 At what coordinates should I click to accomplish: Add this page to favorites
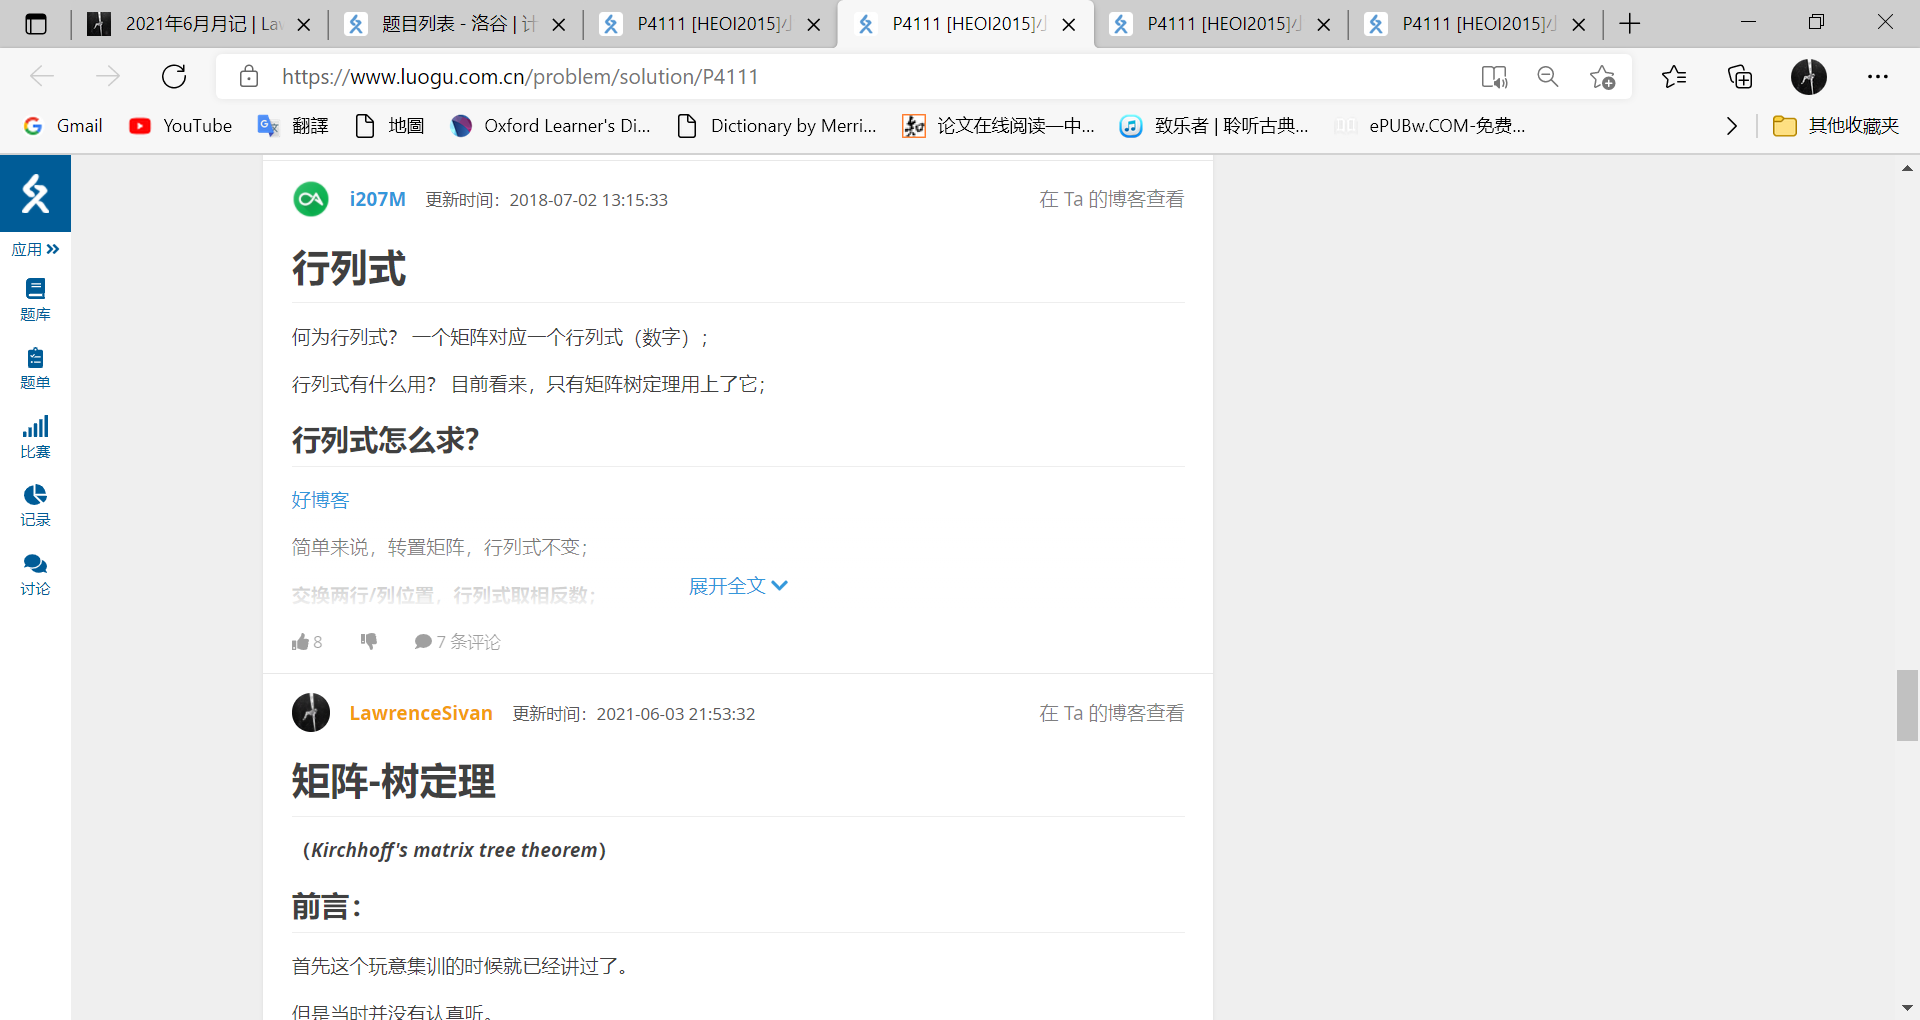pyautogui.click(x=1602, y=76)
